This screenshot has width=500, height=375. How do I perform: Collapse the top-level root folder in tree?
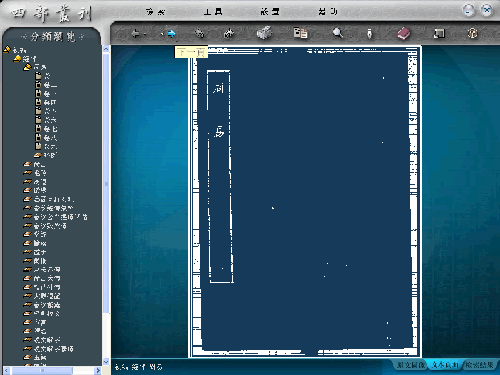(x=7, y=50)
